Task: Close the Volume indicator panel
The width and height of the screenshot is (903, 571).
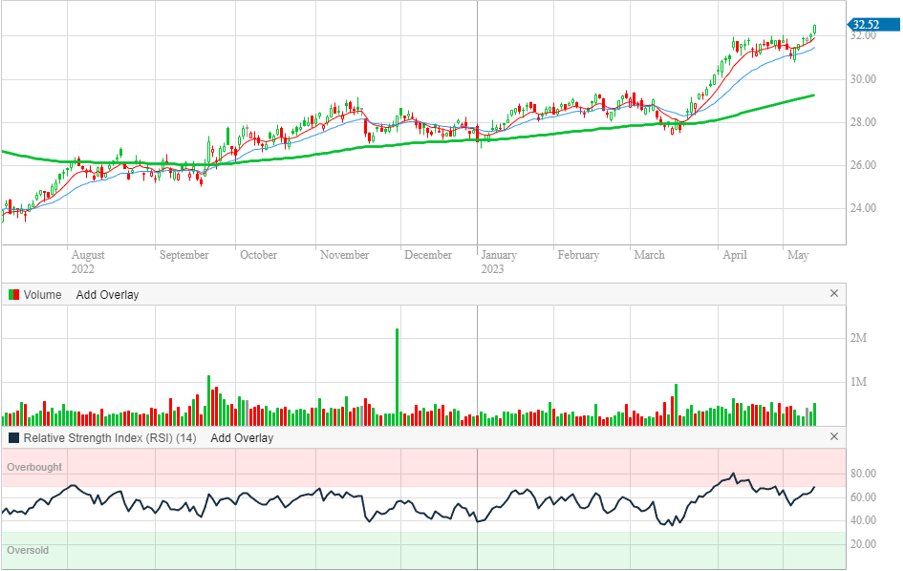Action: point(834,294)
